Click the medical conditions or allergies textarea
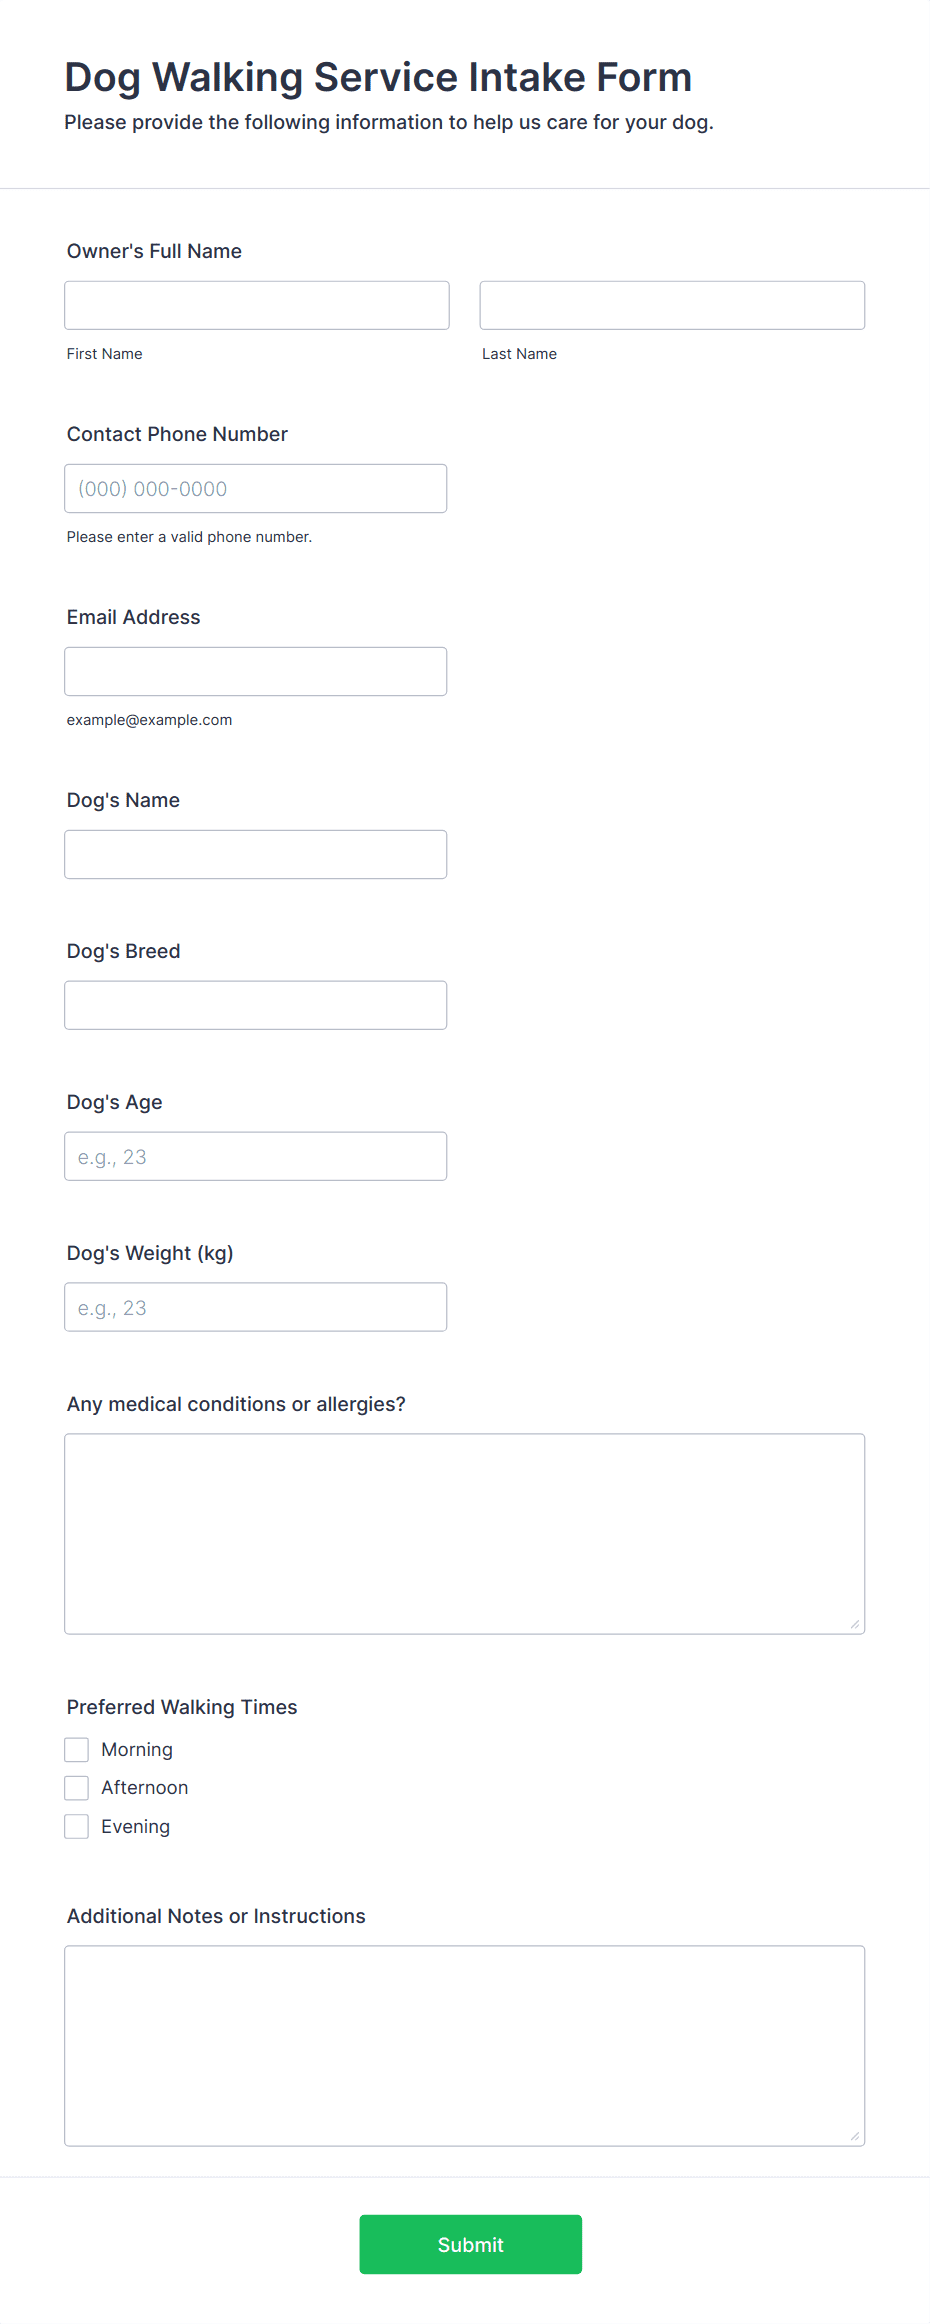Image resolution: width=930 pixels, height=2324 pixels. [x=465, y=1534]
